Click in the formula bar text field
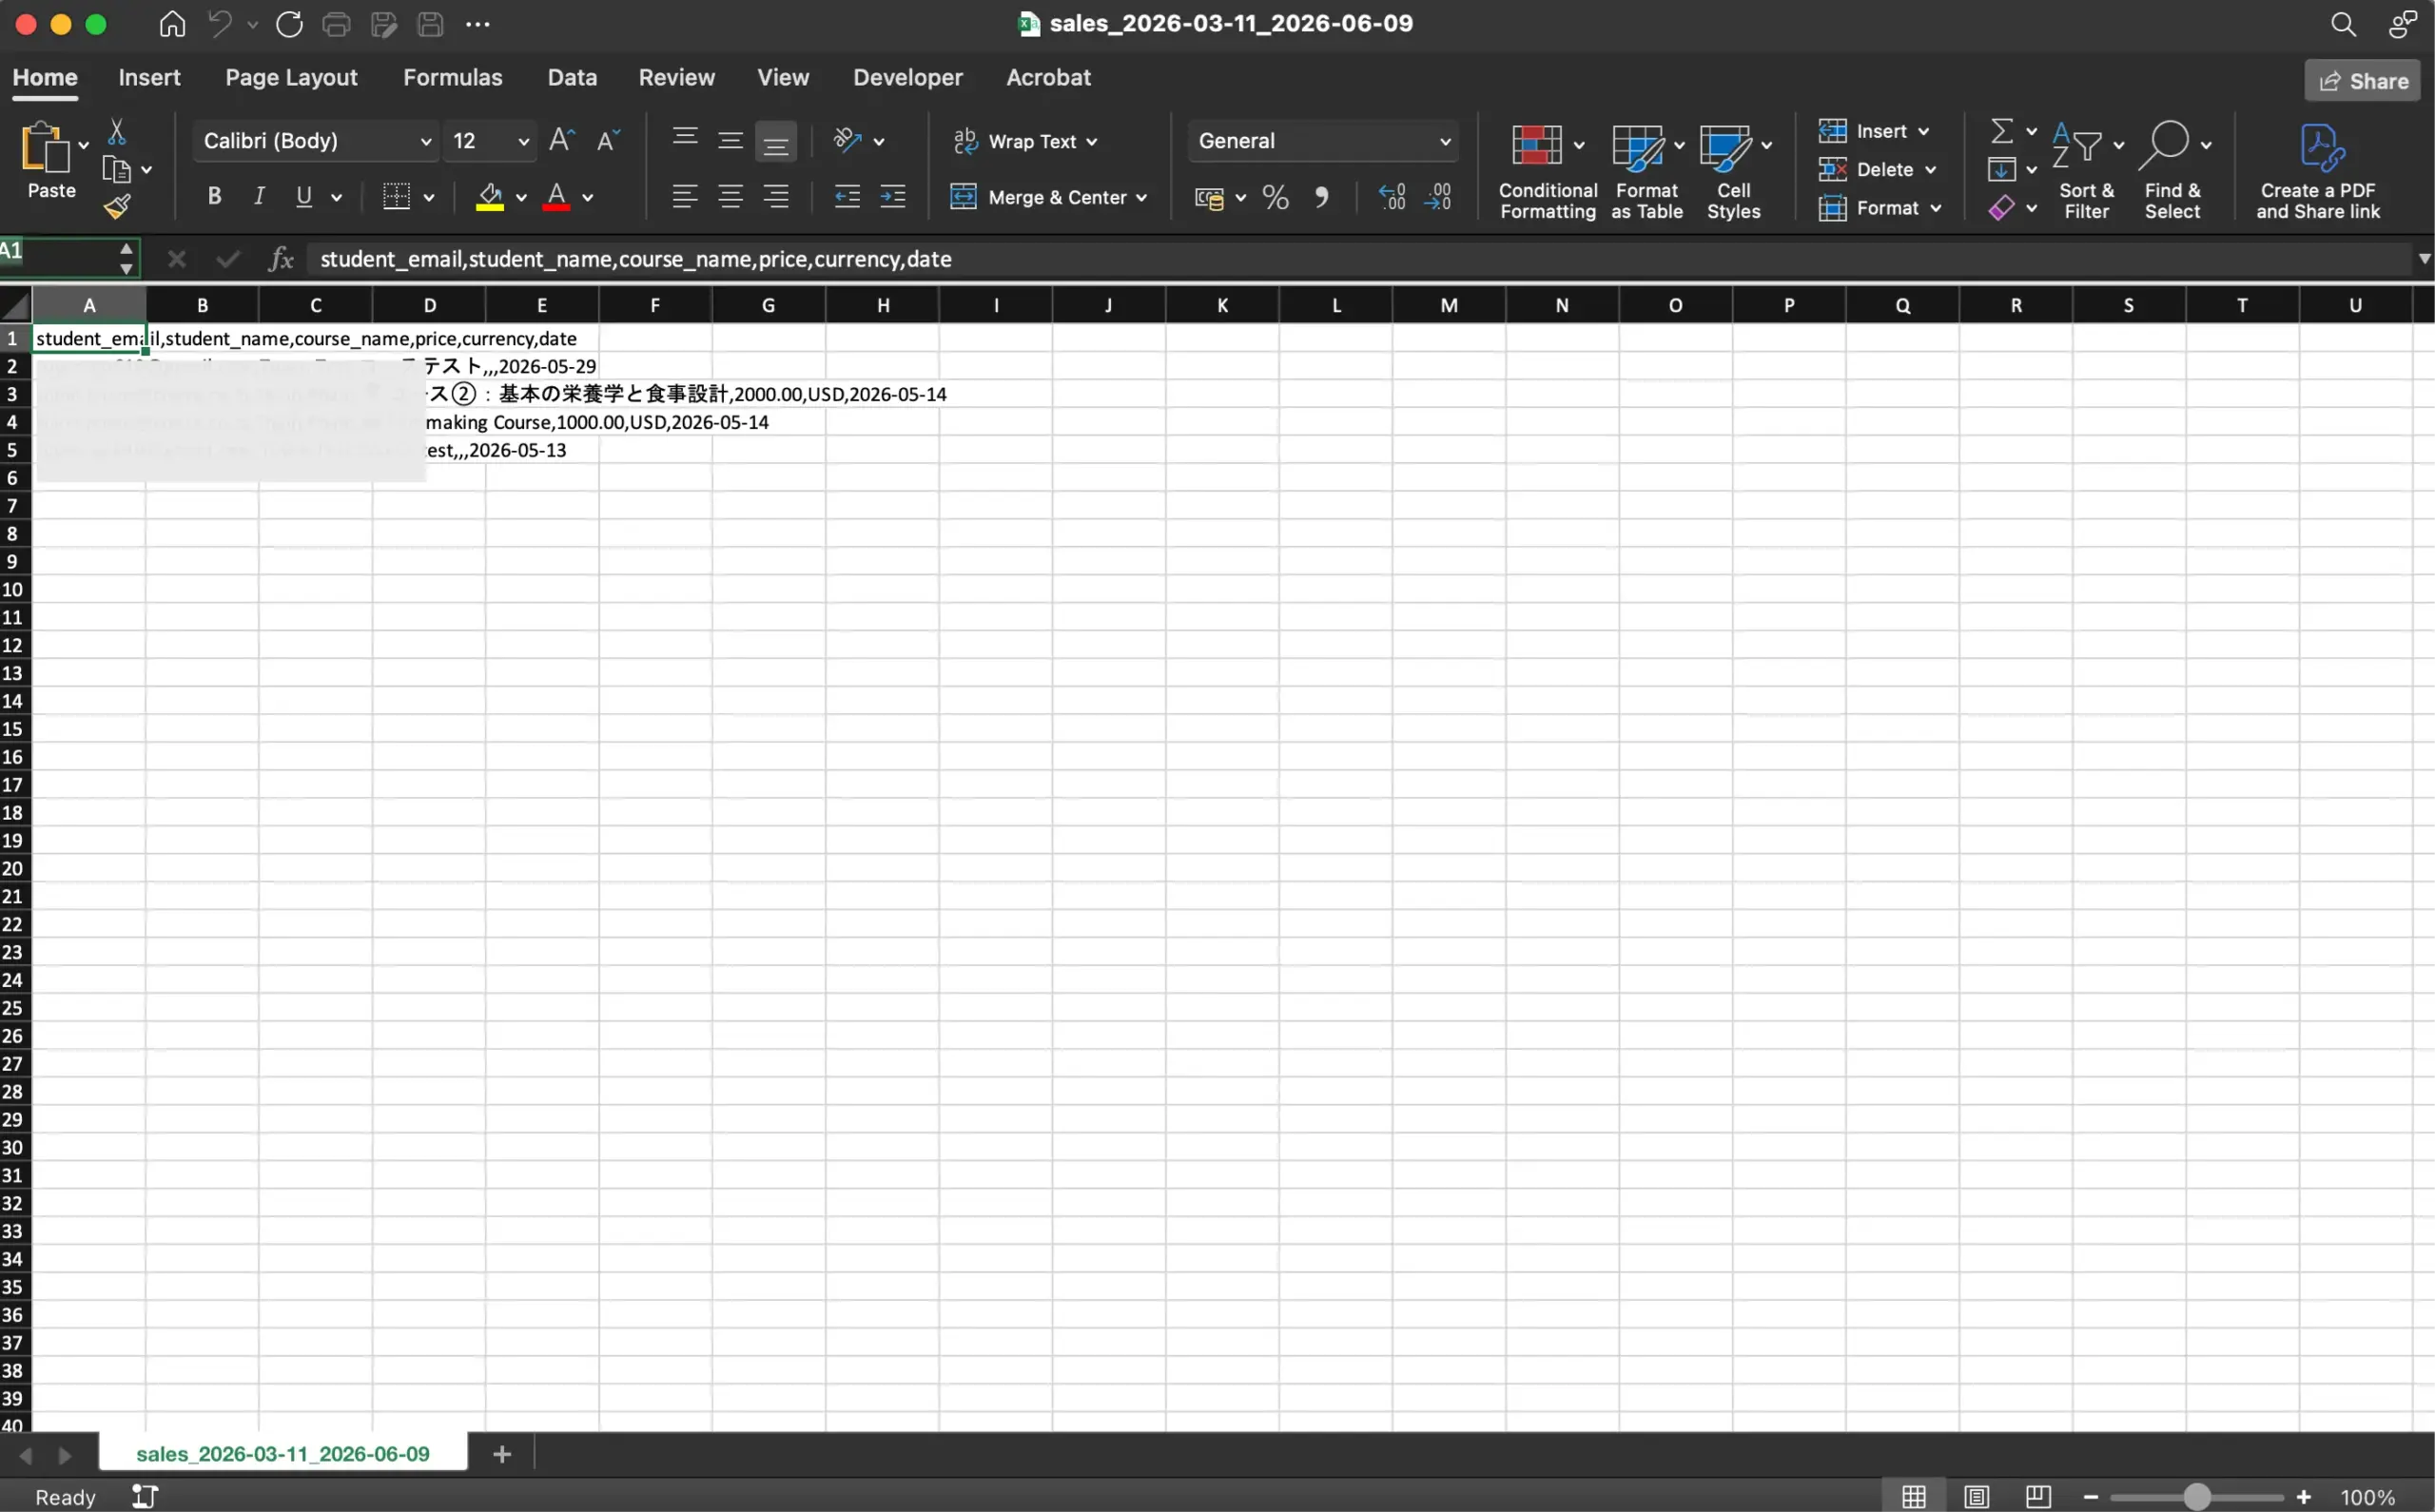Viewport: 2435px width, 1512px height. (1360, 259)
